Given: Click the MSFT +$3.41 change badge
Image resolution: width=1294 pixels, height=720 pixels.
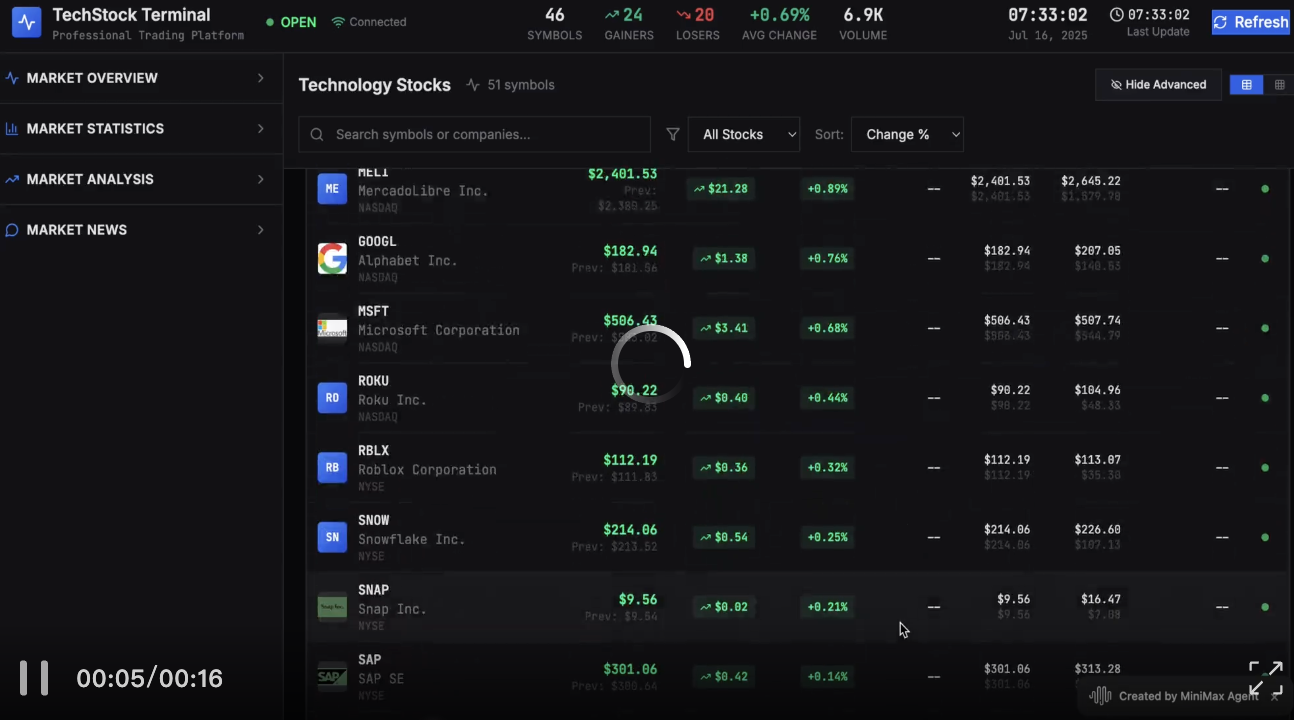Looking at the screenshot, I should (x=725, y=328).
